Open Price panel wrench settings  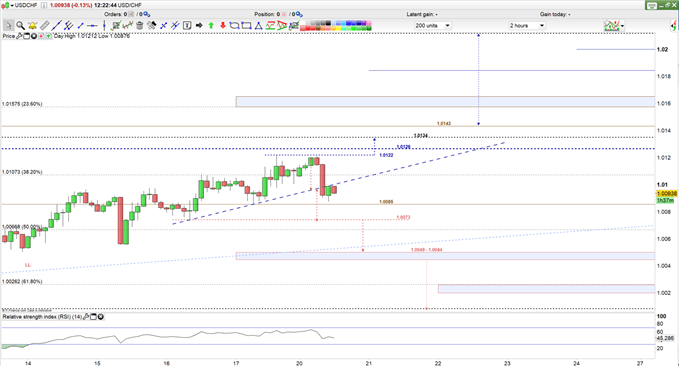coord(19,36)
